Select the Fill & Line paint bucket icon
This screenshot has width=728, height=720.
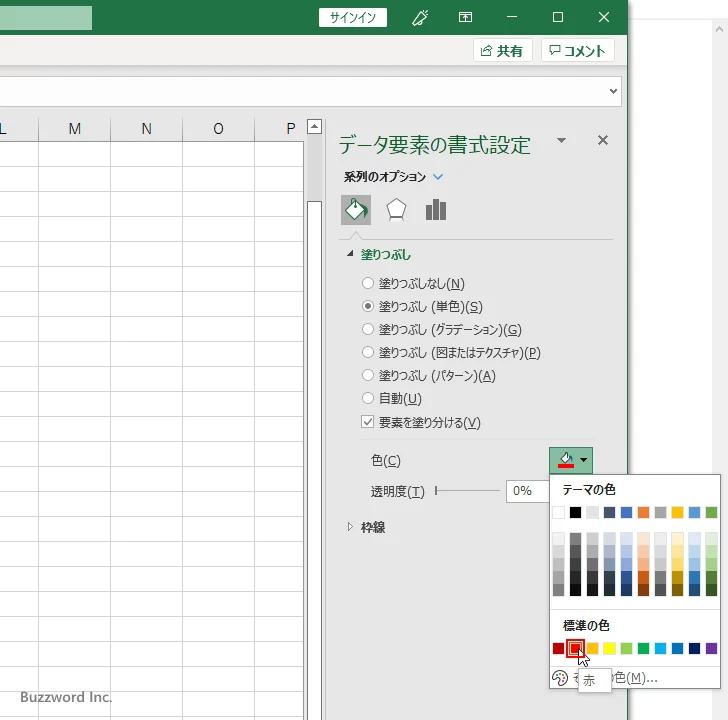click(356, 210)
